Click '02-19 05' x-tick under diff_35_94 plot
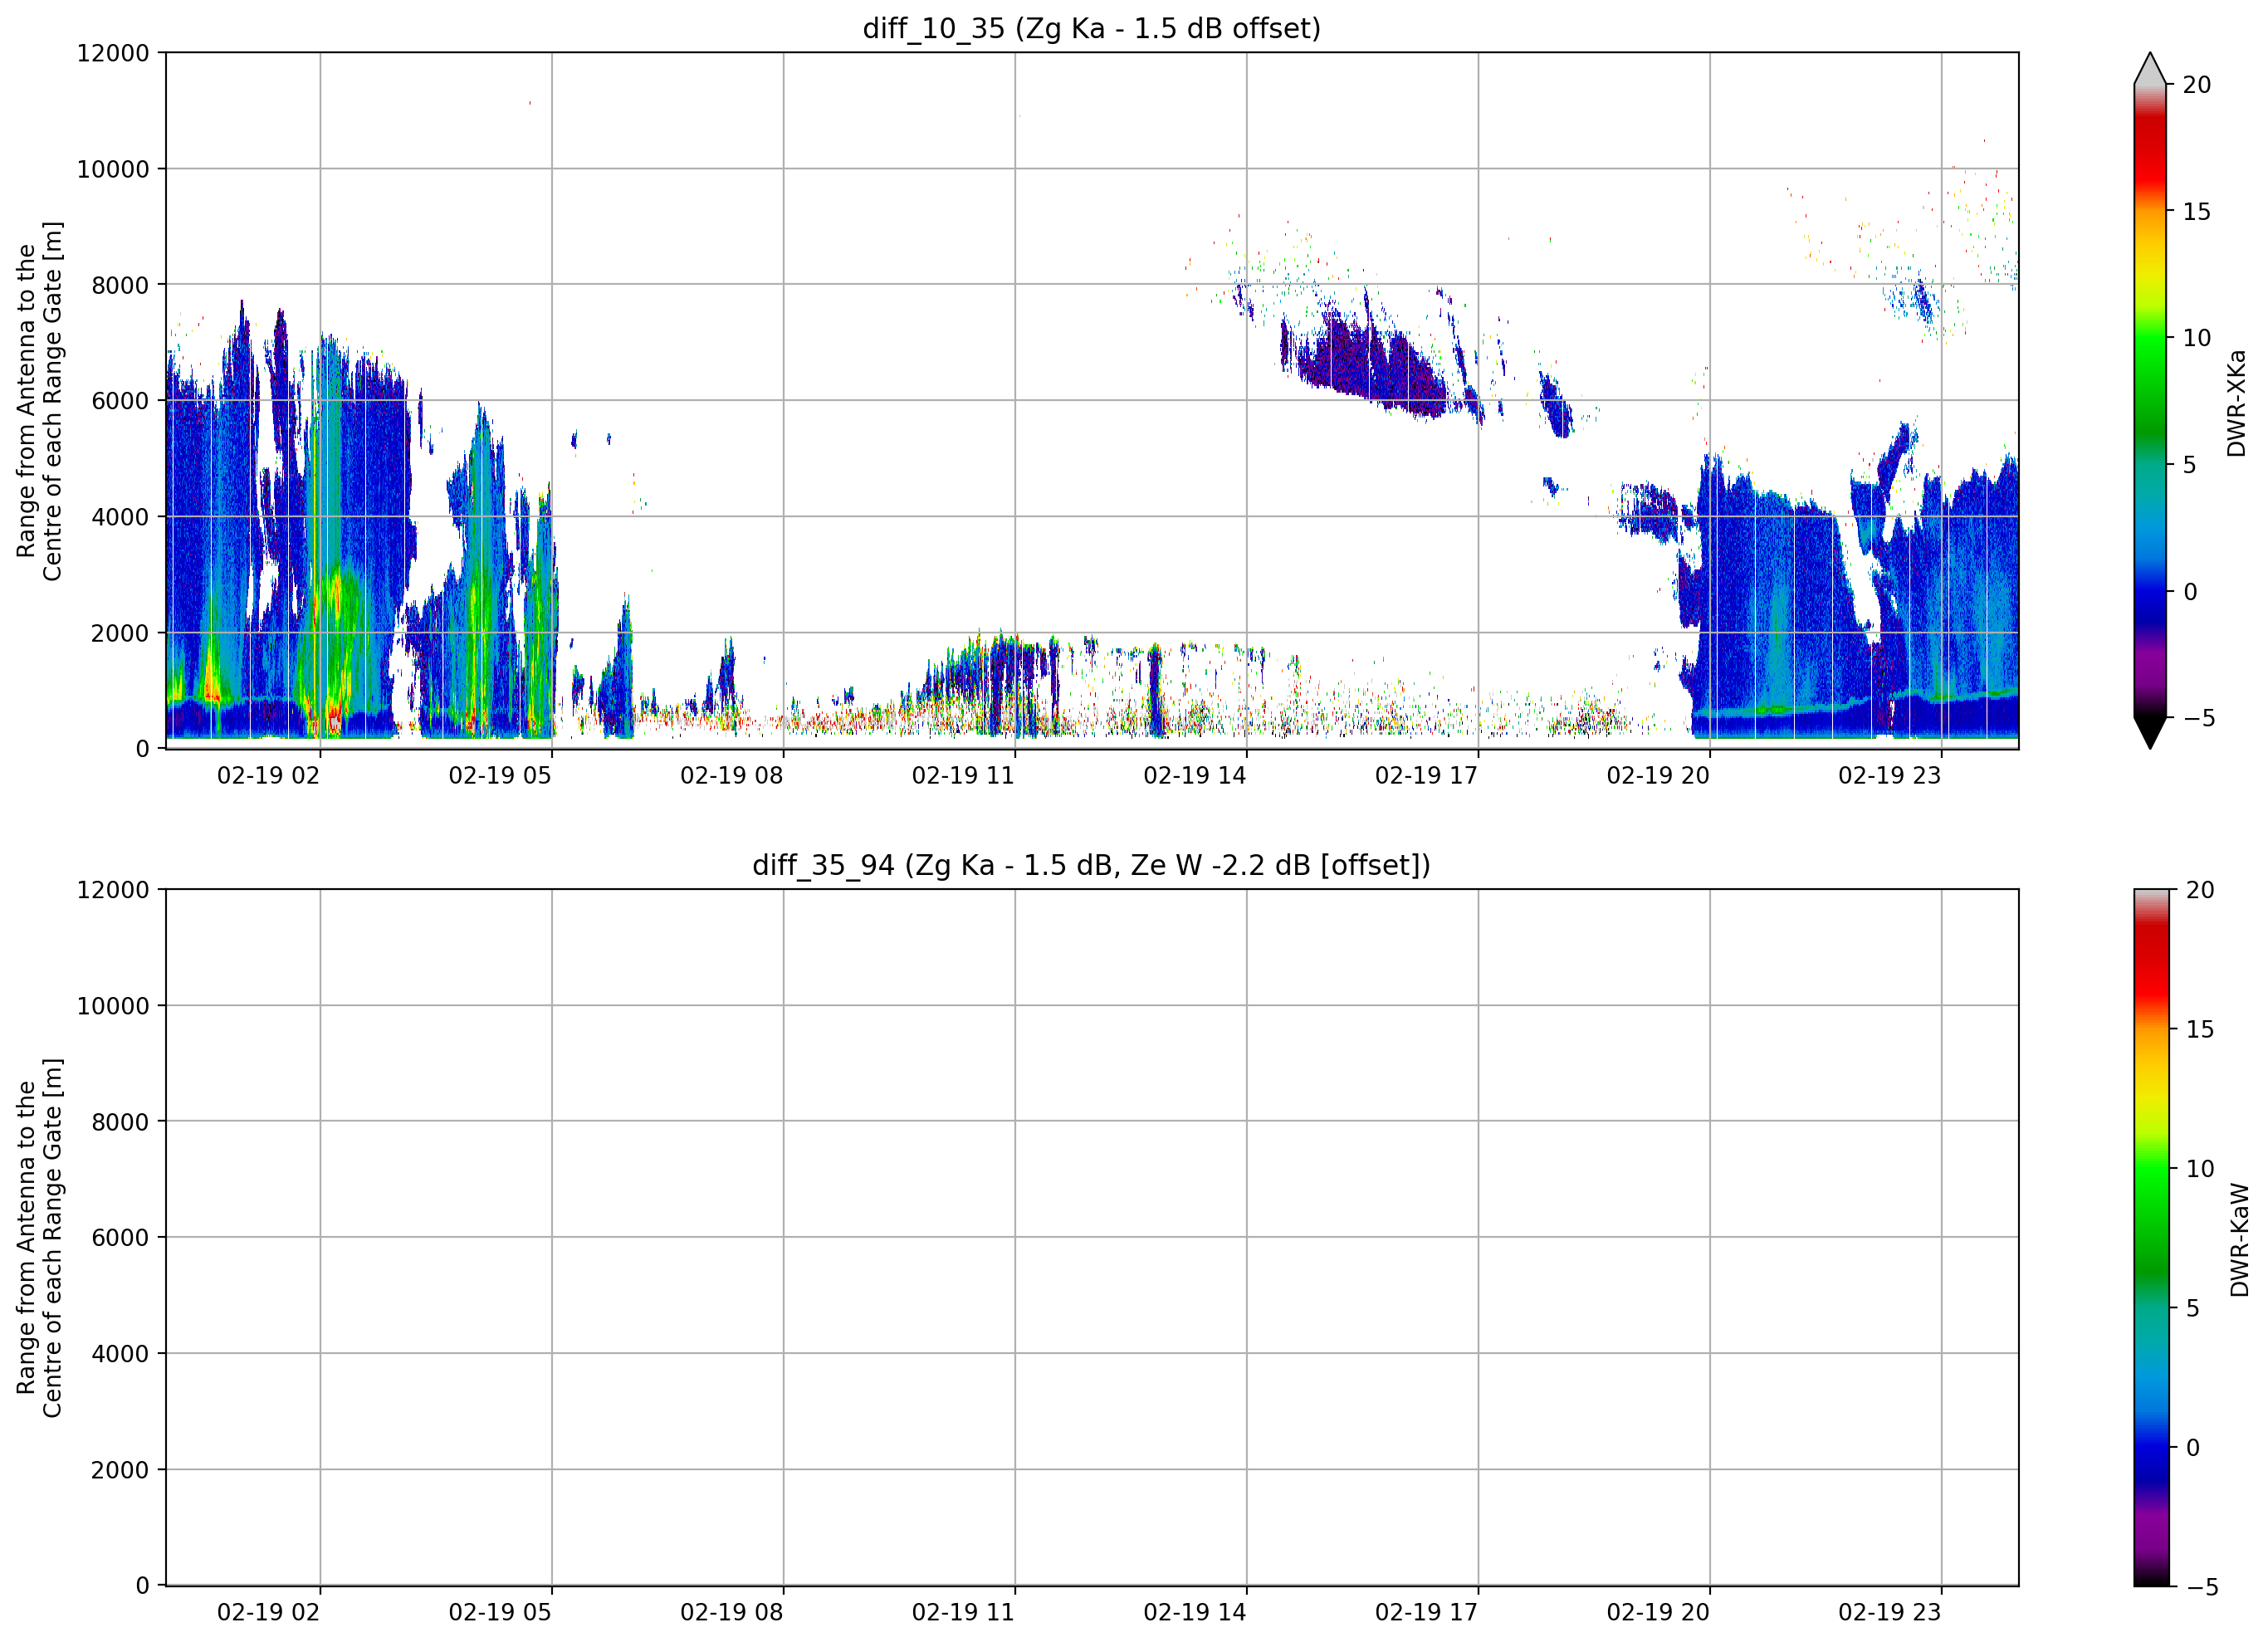The width and height of the screenshot is (2268, 1642). (500, 1613)
